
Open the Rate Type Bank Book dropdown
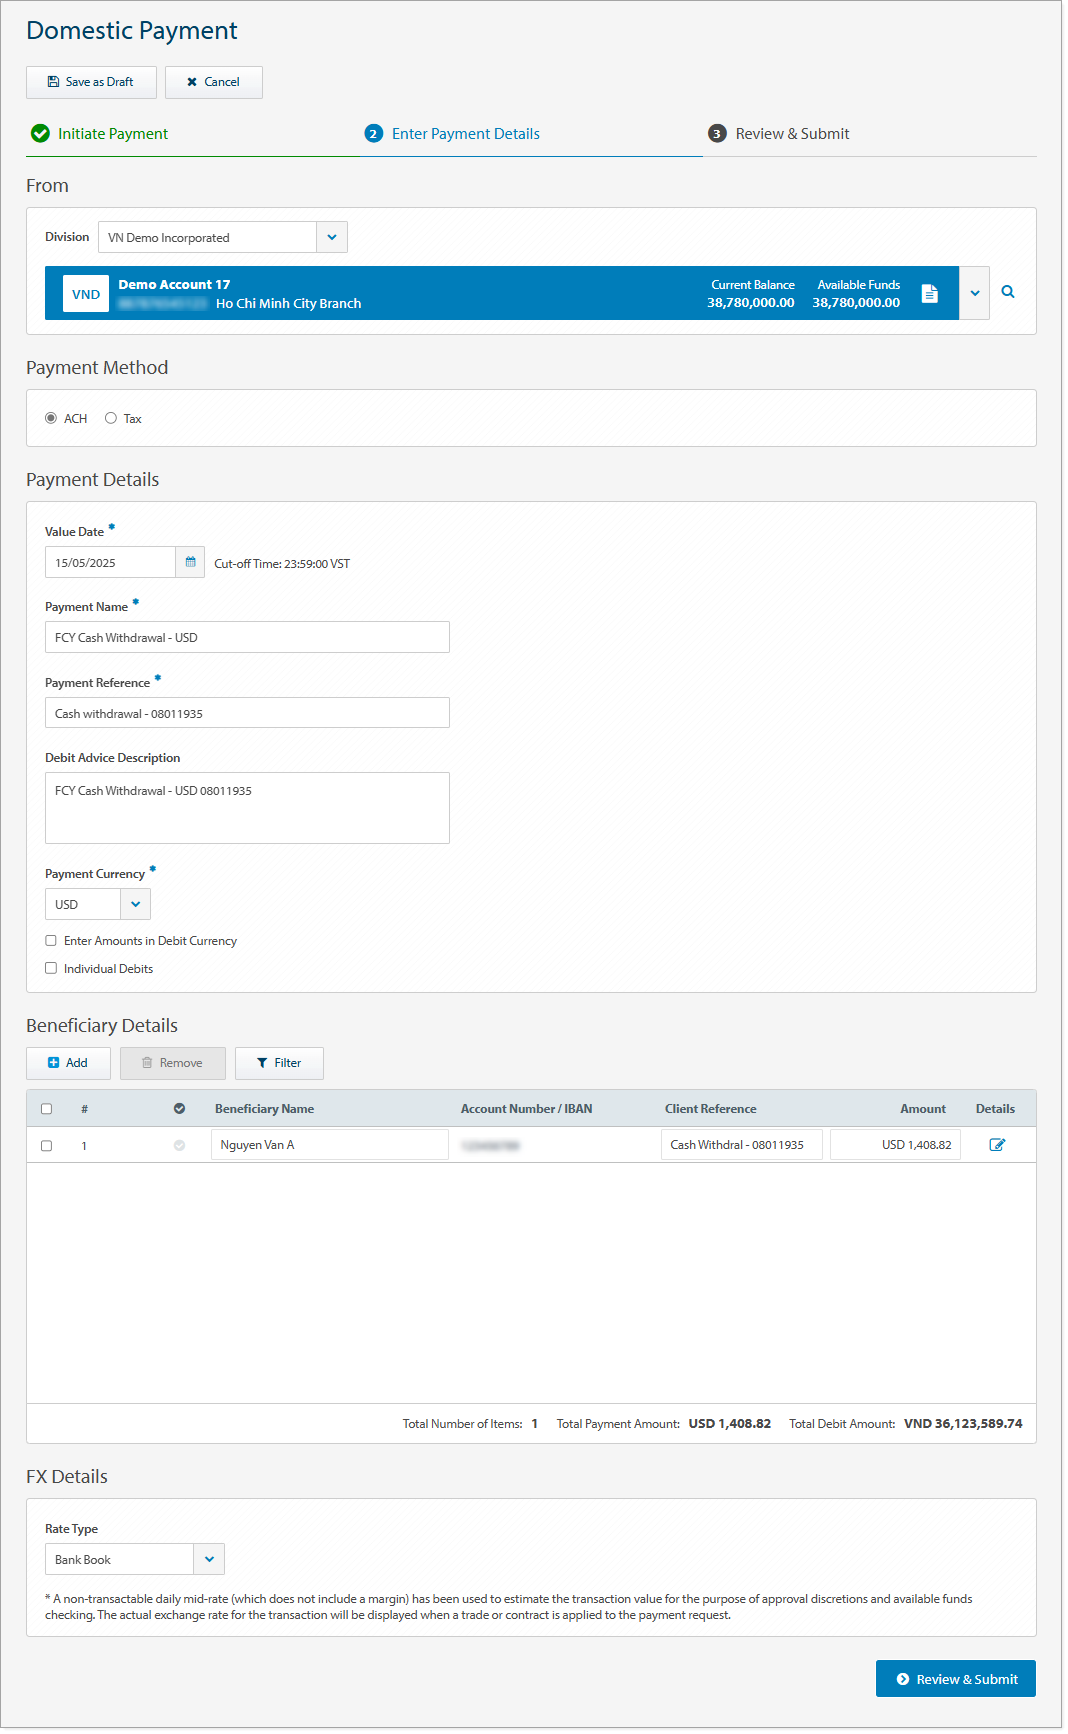click(x=209, y=1559)
